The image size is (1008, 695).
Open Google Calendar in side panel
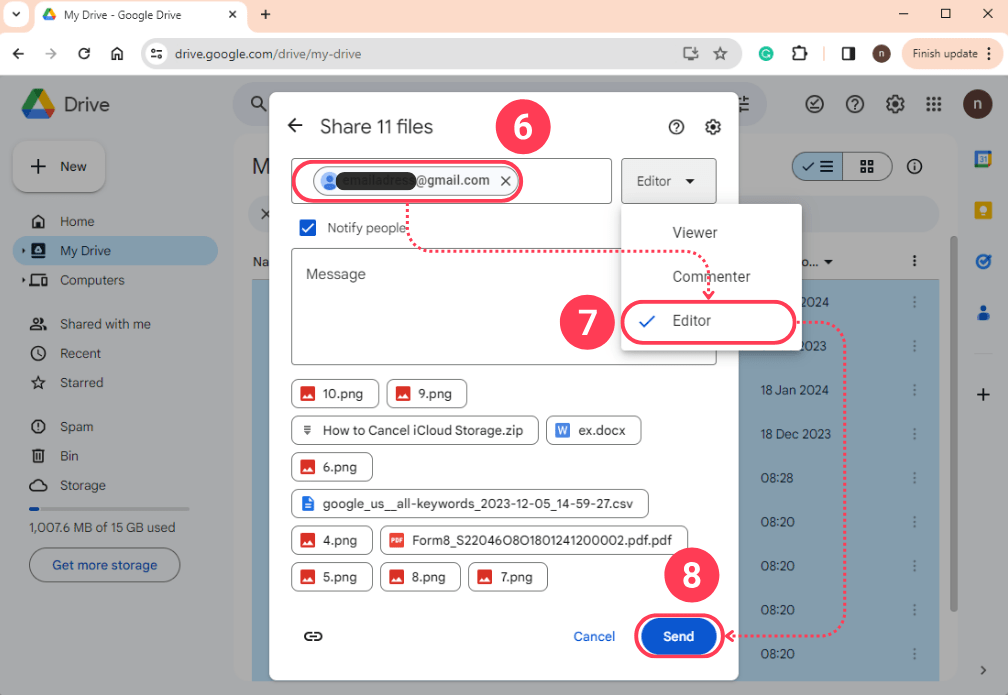983,160
